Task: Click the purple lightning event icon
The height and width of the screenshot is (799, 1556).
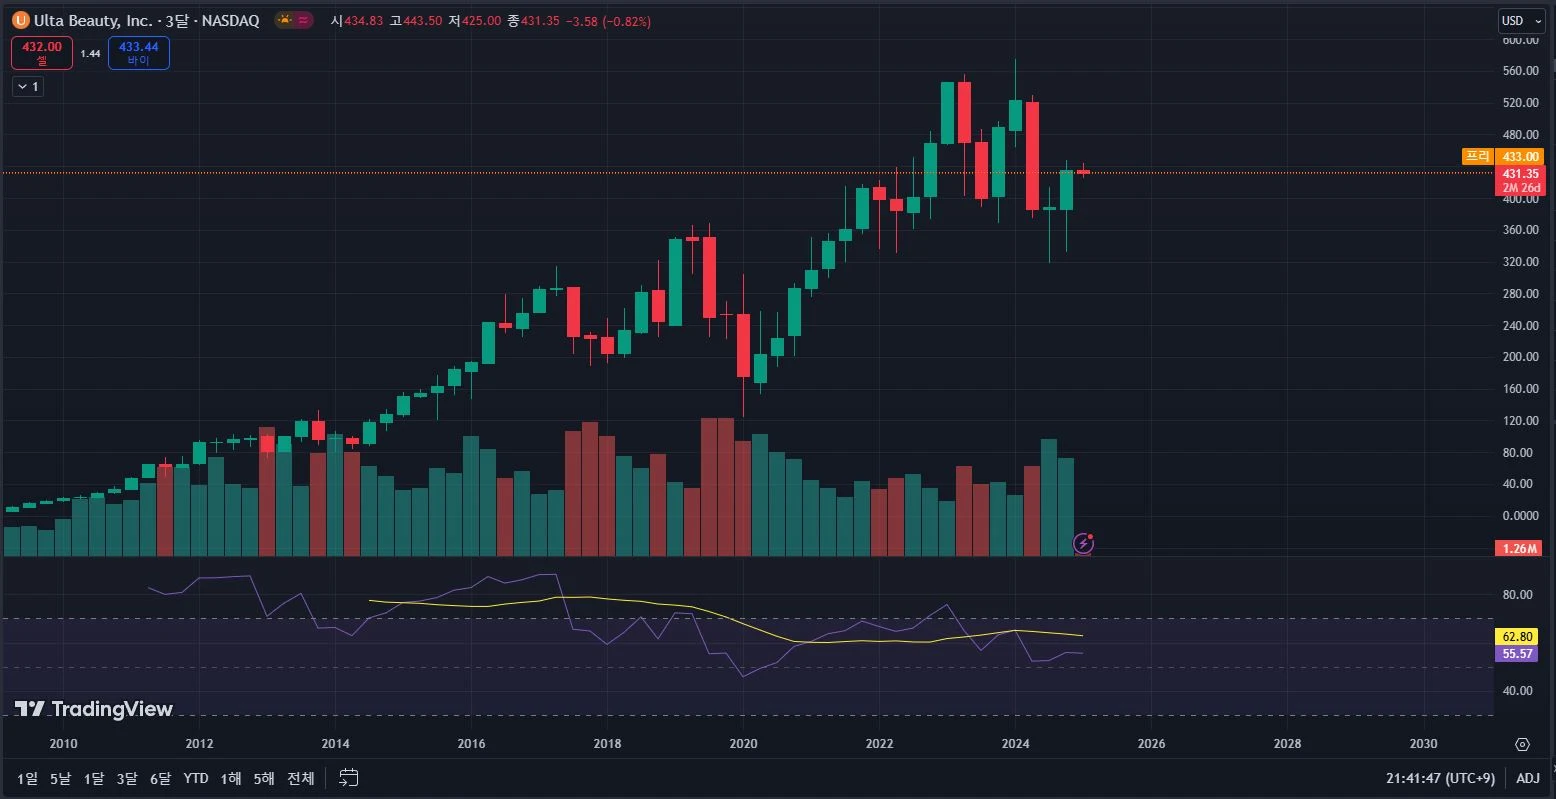Action: point(1083,544)
